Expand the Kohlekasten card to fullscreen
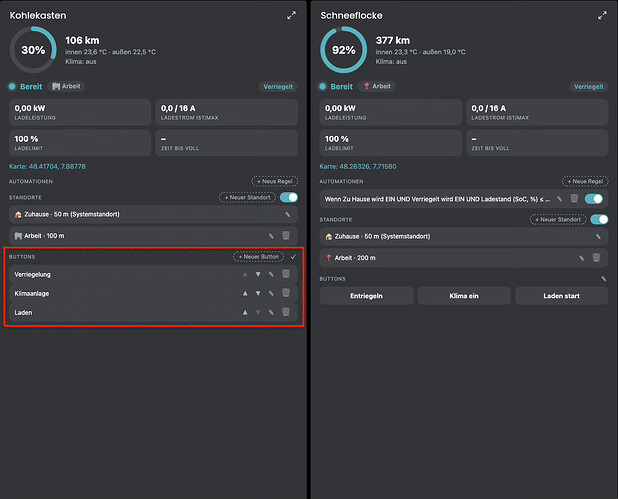 click(x=291, y=15)
